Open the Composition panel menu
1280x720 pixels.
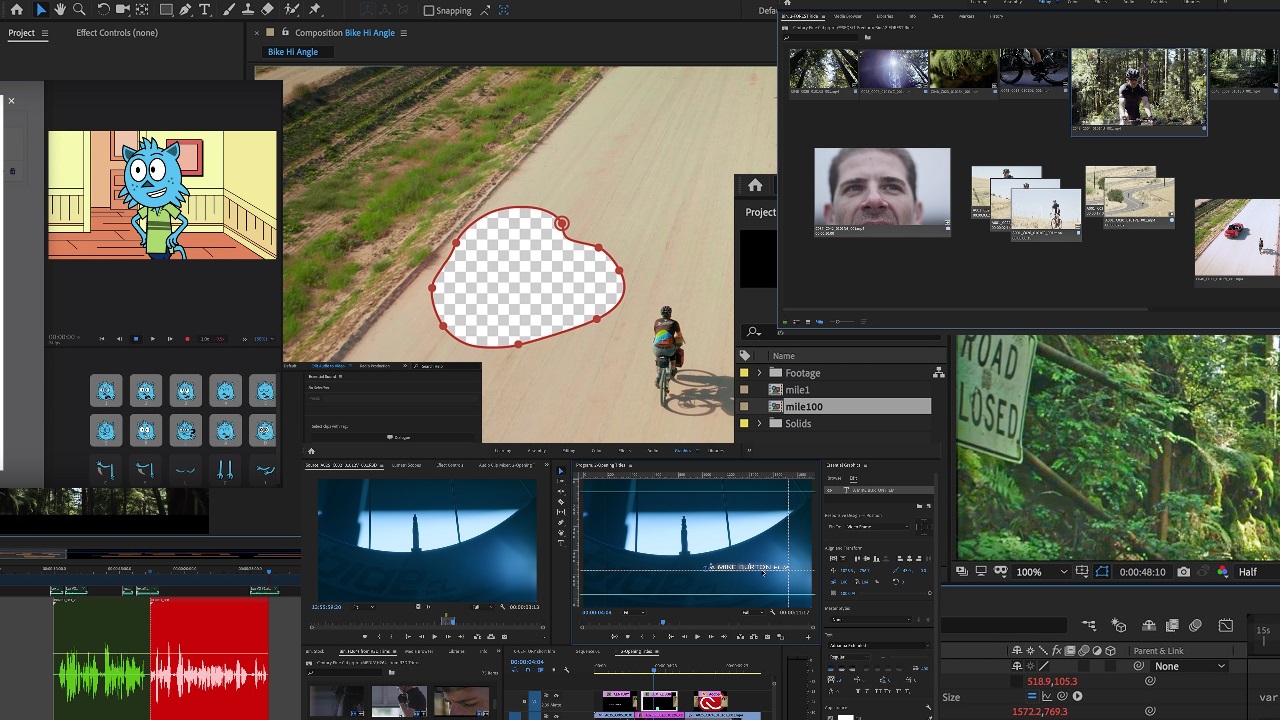coord(404,33)
